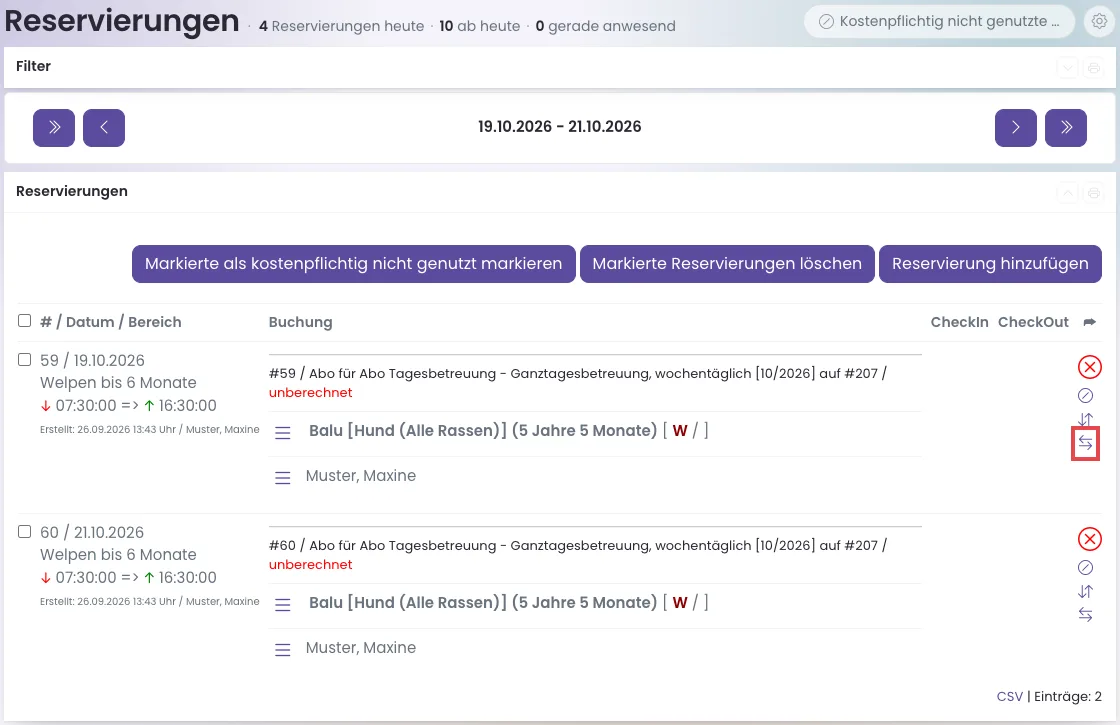Screen dimensions: 1120x725
Task: Delete reservation 60 with the red X
Action: pos(1089,539)
